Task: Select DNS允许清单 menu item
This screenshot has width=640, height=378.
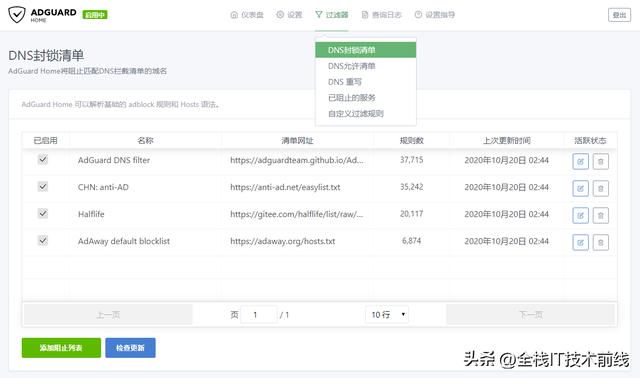Action: pos(366,66)
